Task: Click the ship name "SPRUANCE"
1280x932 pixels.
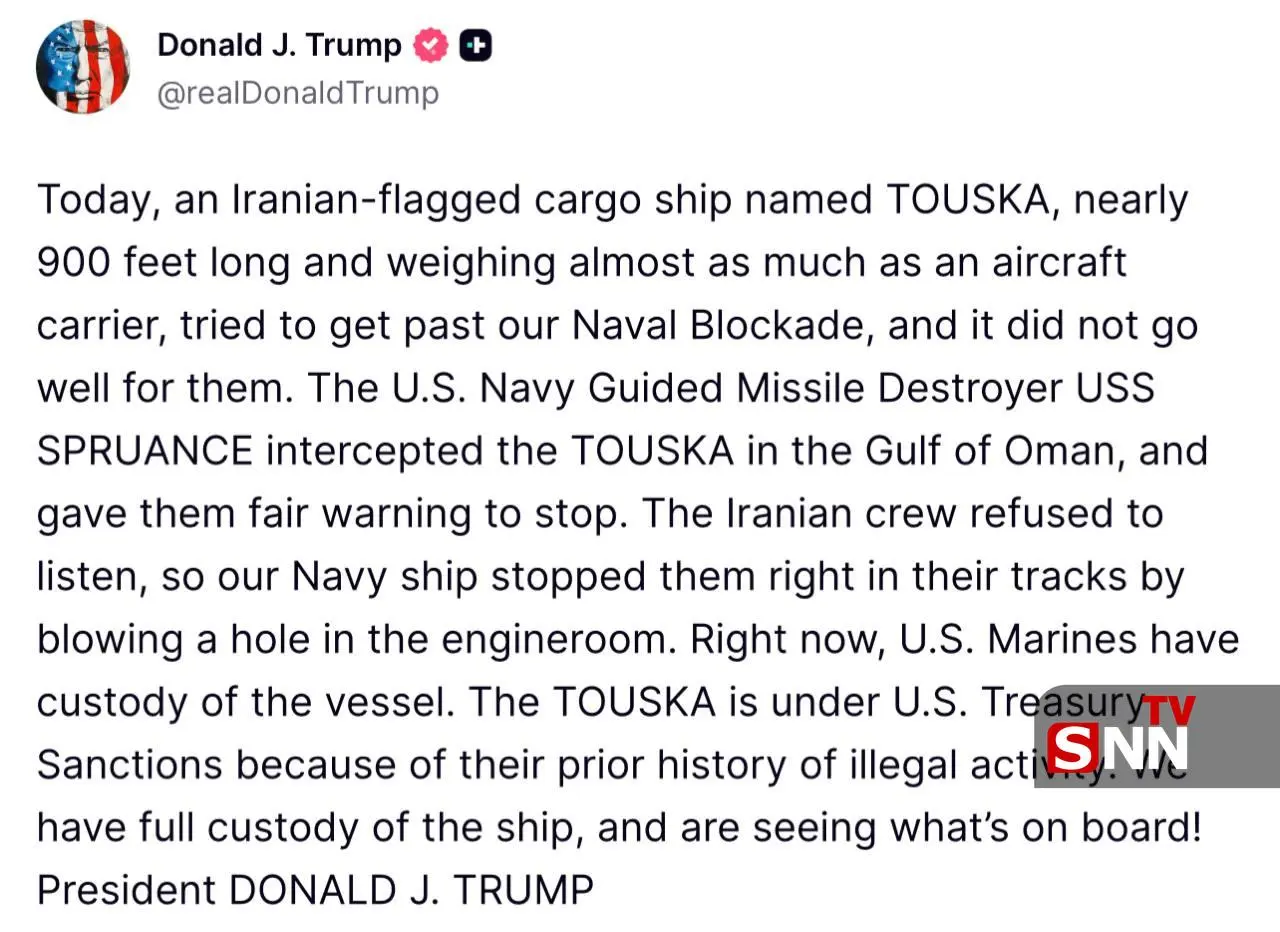Action: click(x=145, y=451)
